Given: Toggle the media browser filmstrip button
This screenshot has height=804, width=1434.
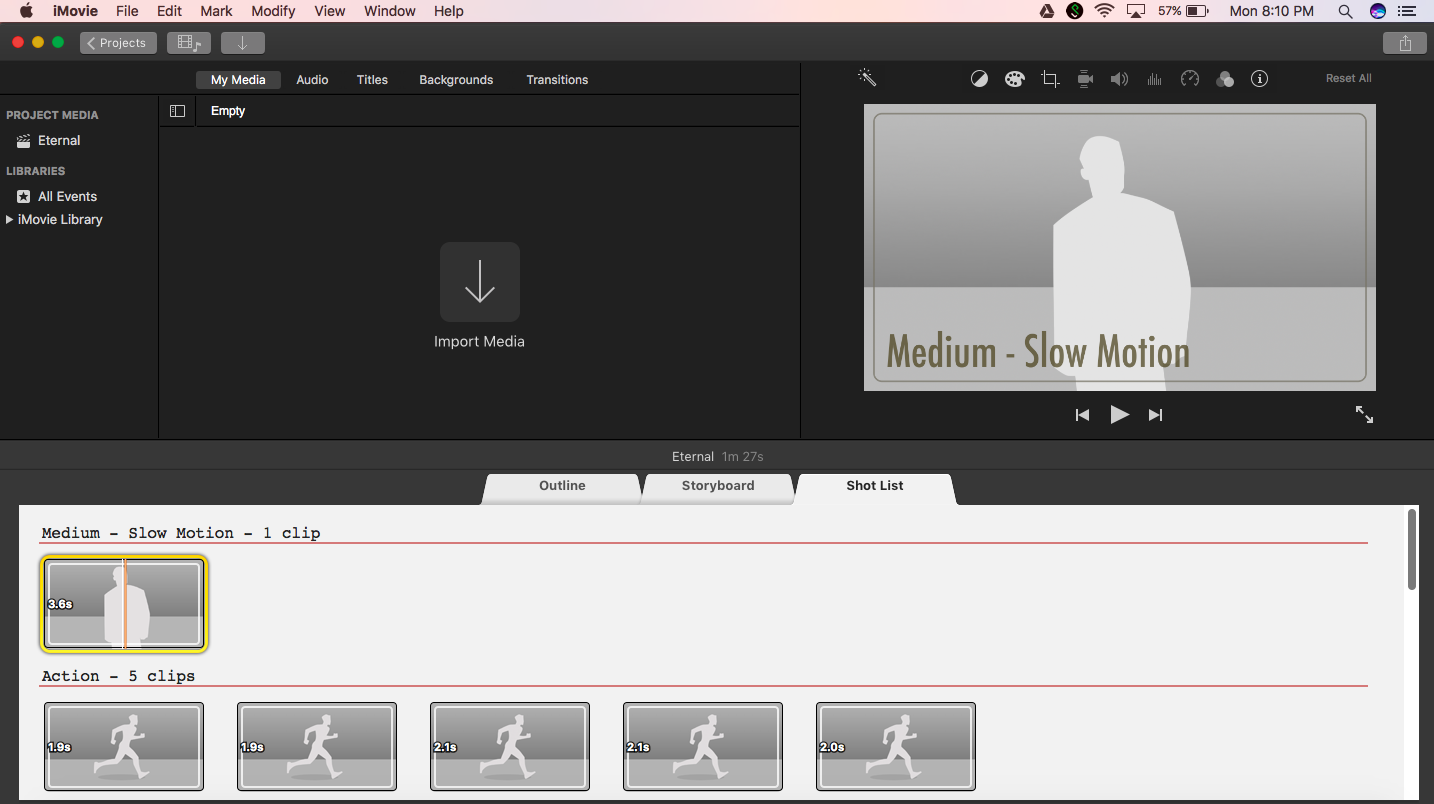Looking at the screenshot, I should coord(188,43).
